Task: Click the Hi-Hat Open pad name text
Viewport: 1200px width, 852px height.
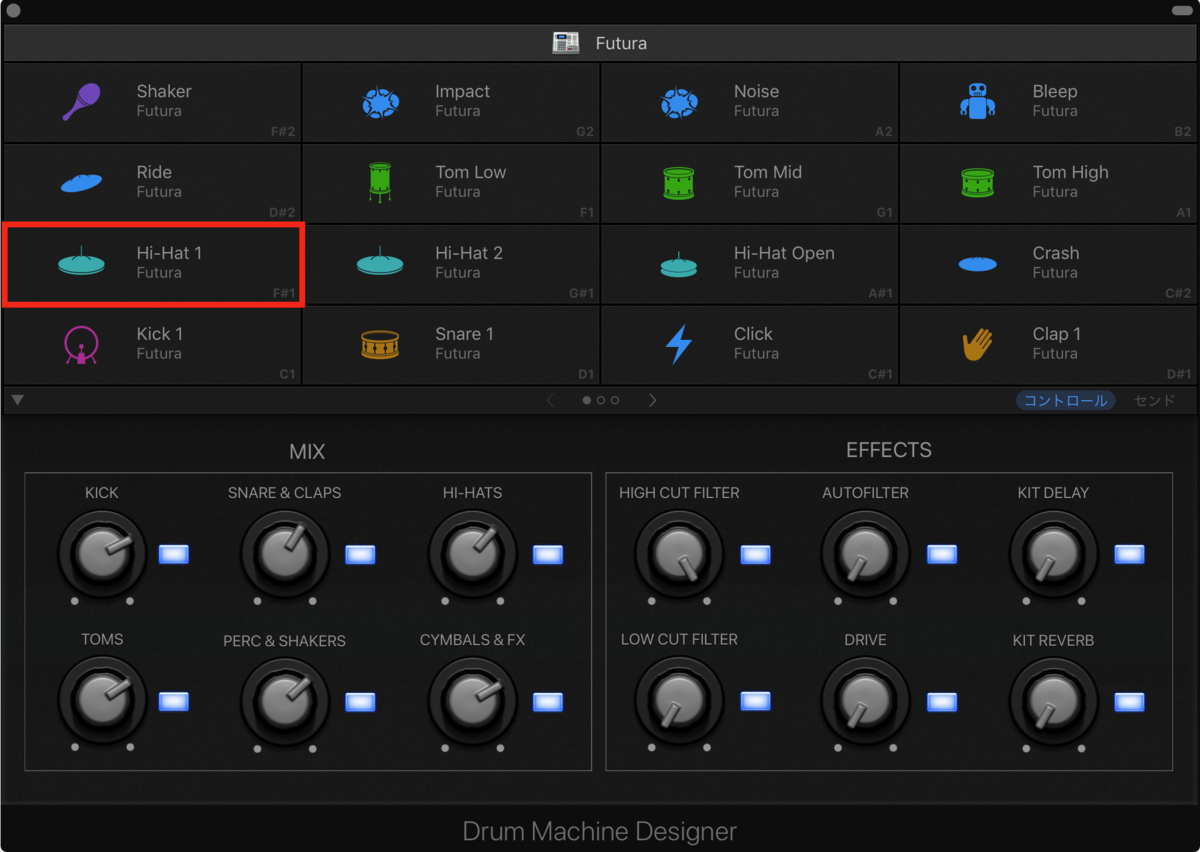Action: (784, 254)
